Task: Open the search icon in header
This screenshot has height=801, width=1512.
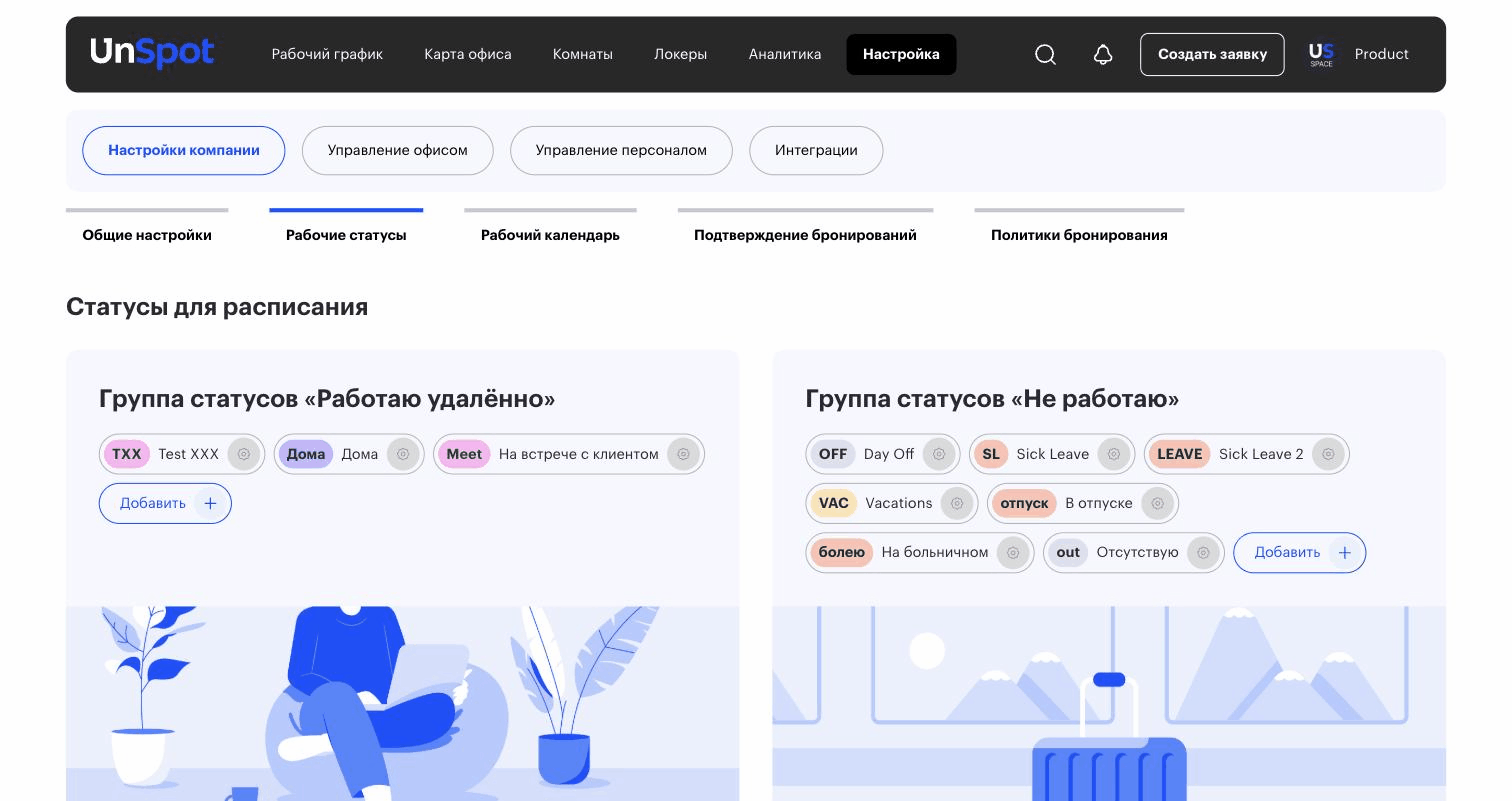Action: [x=1045, y=54]
